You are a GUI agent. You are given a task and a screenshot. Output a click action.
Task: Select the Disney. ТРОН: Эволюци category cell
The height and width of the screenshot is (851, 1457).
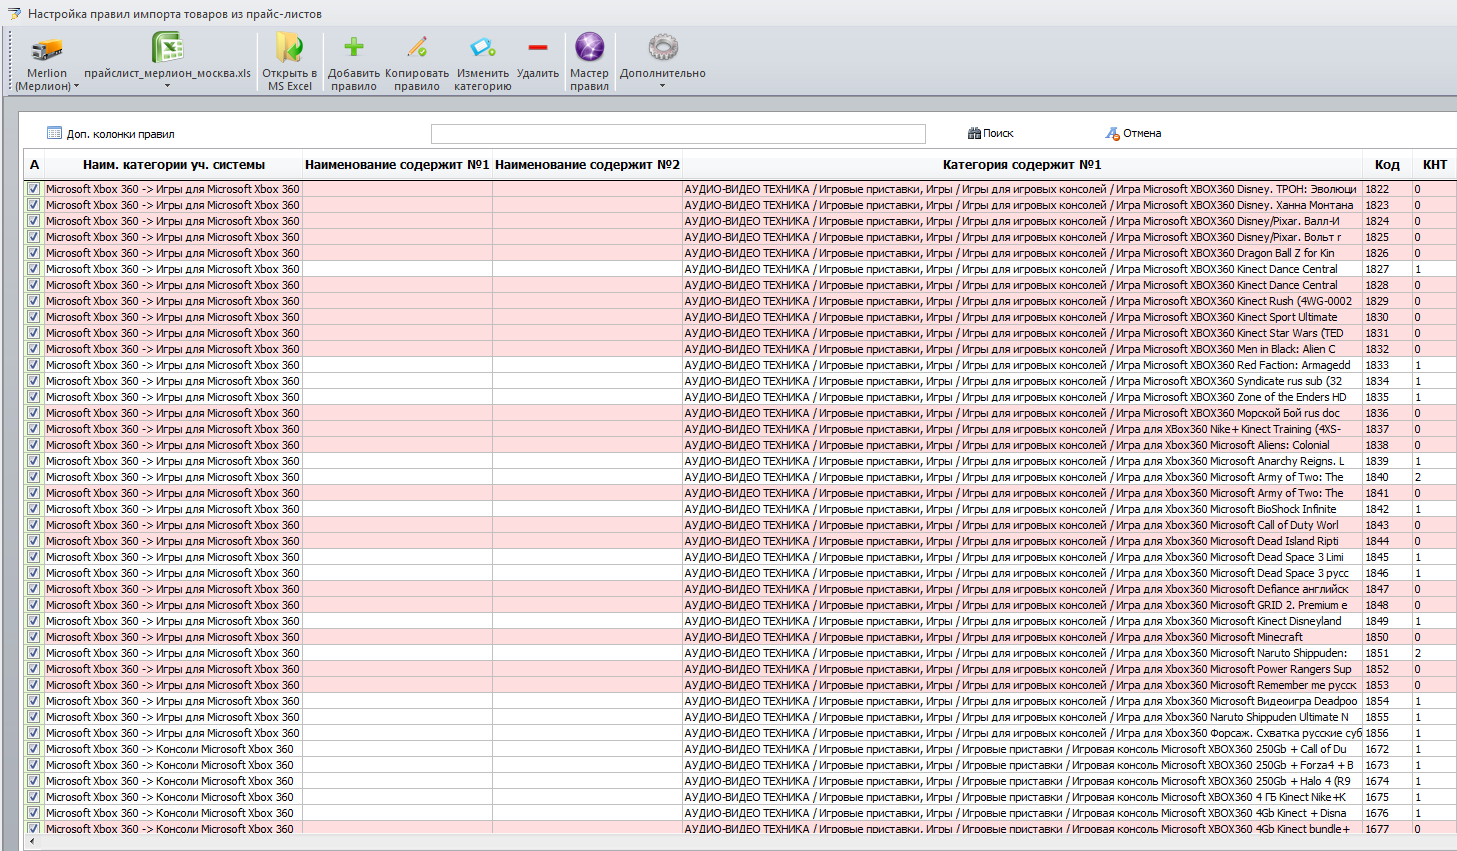pos(1022,189)
